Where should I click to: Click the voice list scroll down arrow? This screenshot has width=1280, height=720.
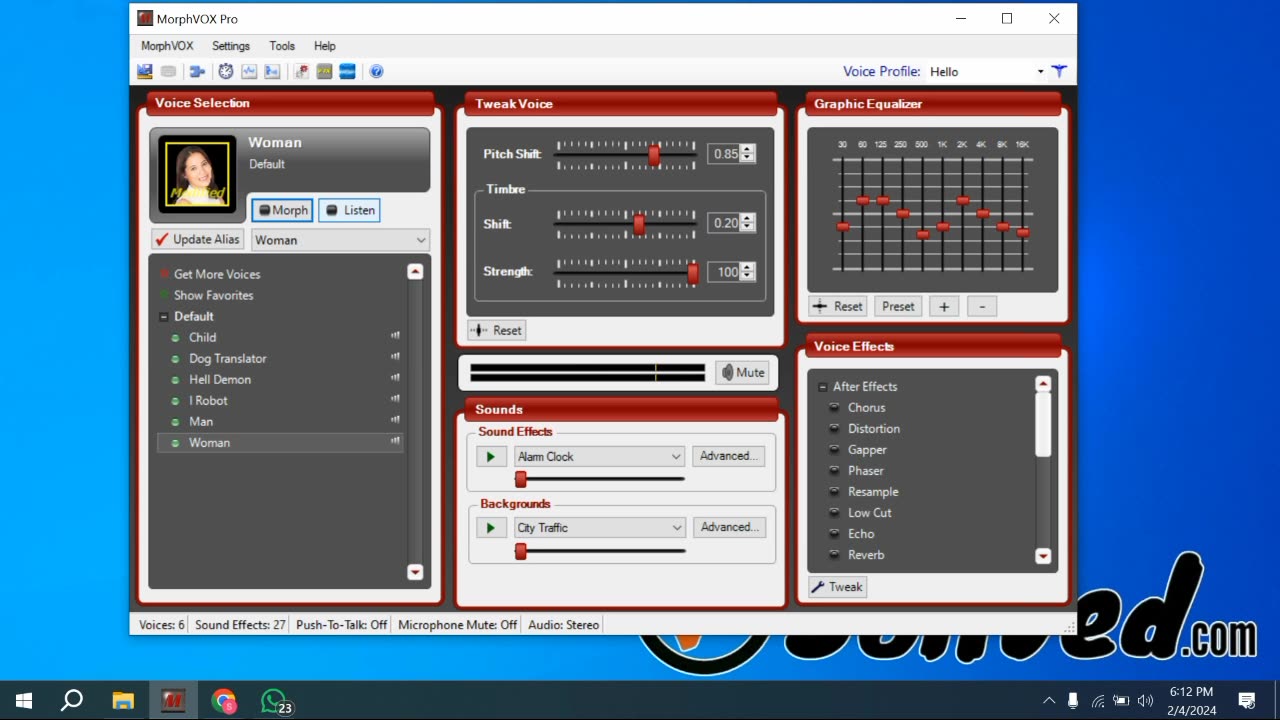(x=415, y=572)
